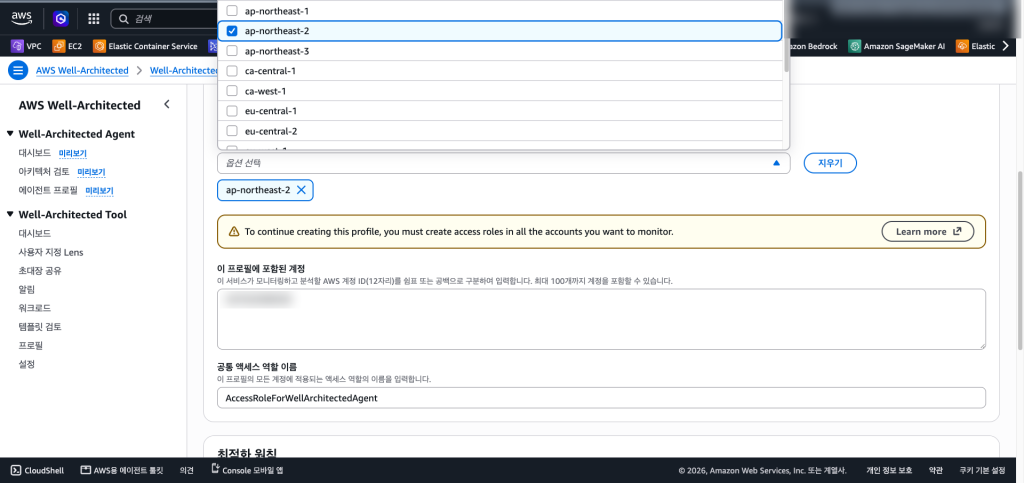Image resolution: width=1024 pixels, height=483 pixels.
Task: Open Console 모바일 앱 footer link
Action: [x=248, y=470]
